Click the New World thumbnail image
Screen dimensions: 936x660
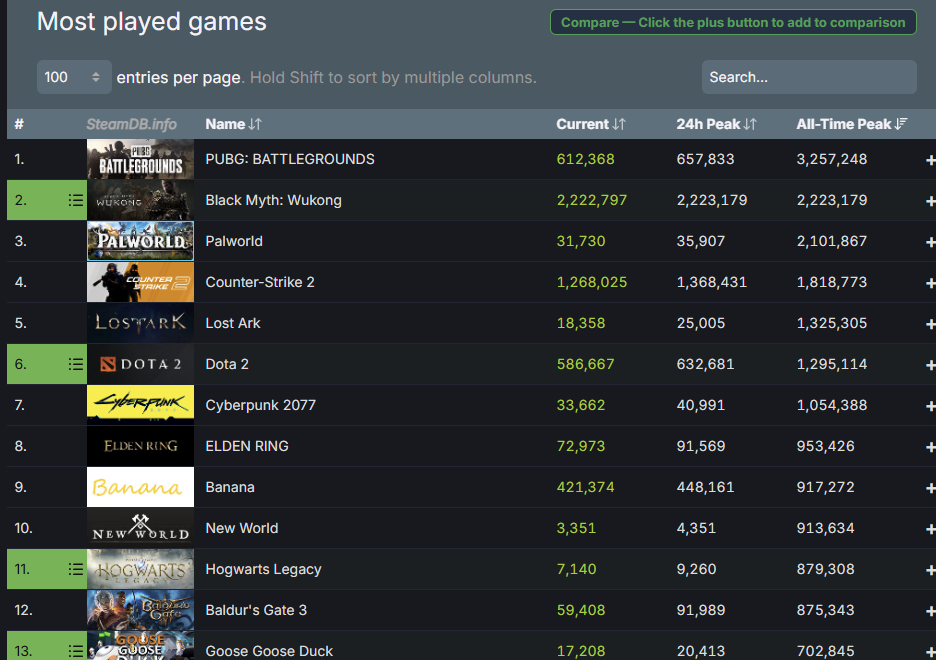click(140, 528)
